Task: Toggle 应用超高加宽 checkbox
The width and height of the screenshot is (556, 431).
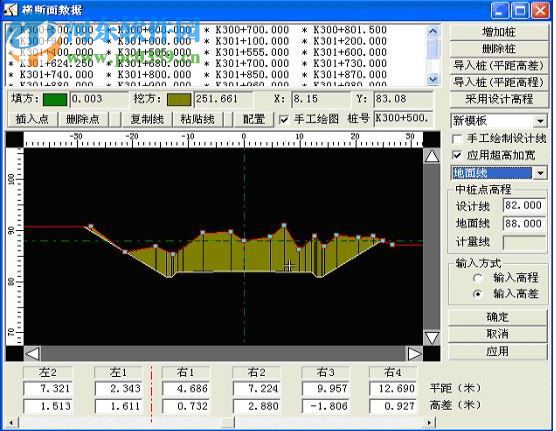Action: point(457,155)
